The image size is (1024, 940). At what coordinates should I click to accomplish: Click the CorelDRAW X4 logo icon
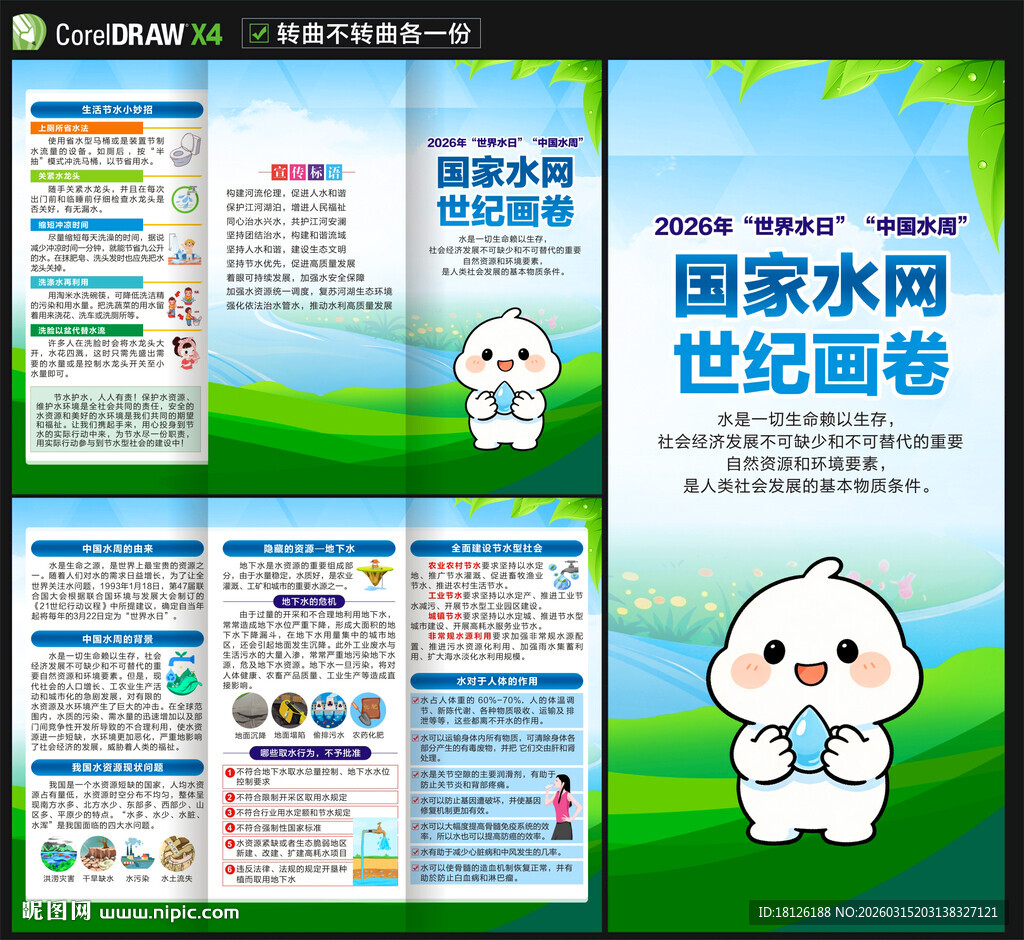(x=29, y=32)
